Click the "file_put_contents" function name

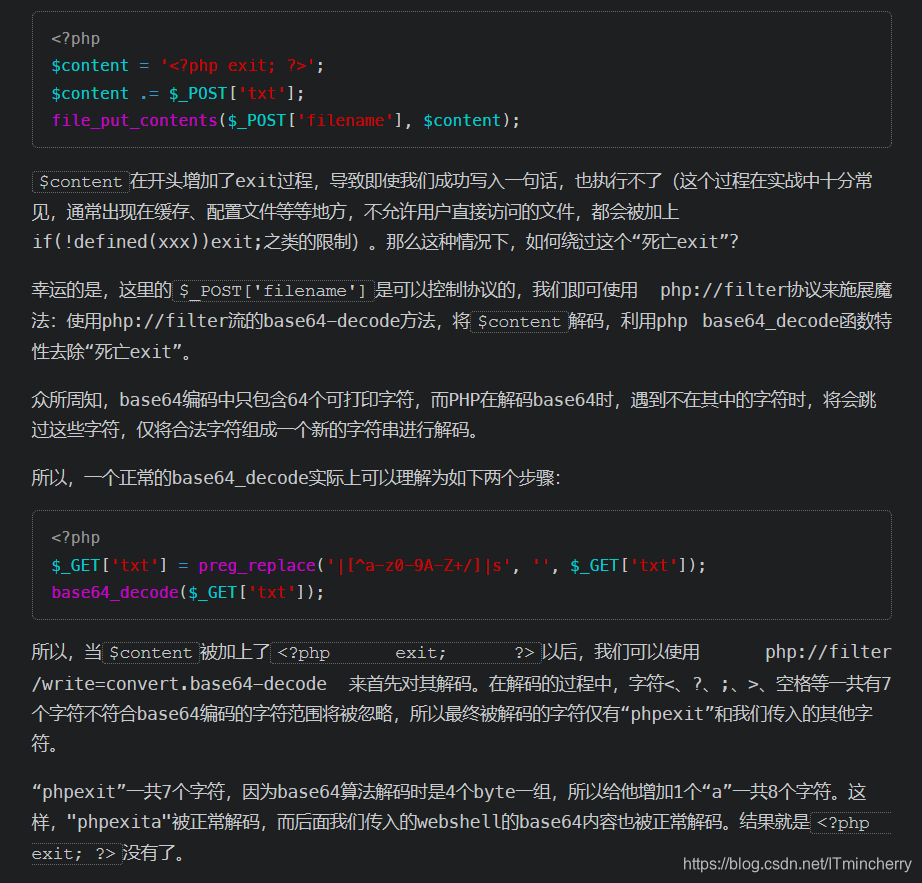click(x=135, y=121)
